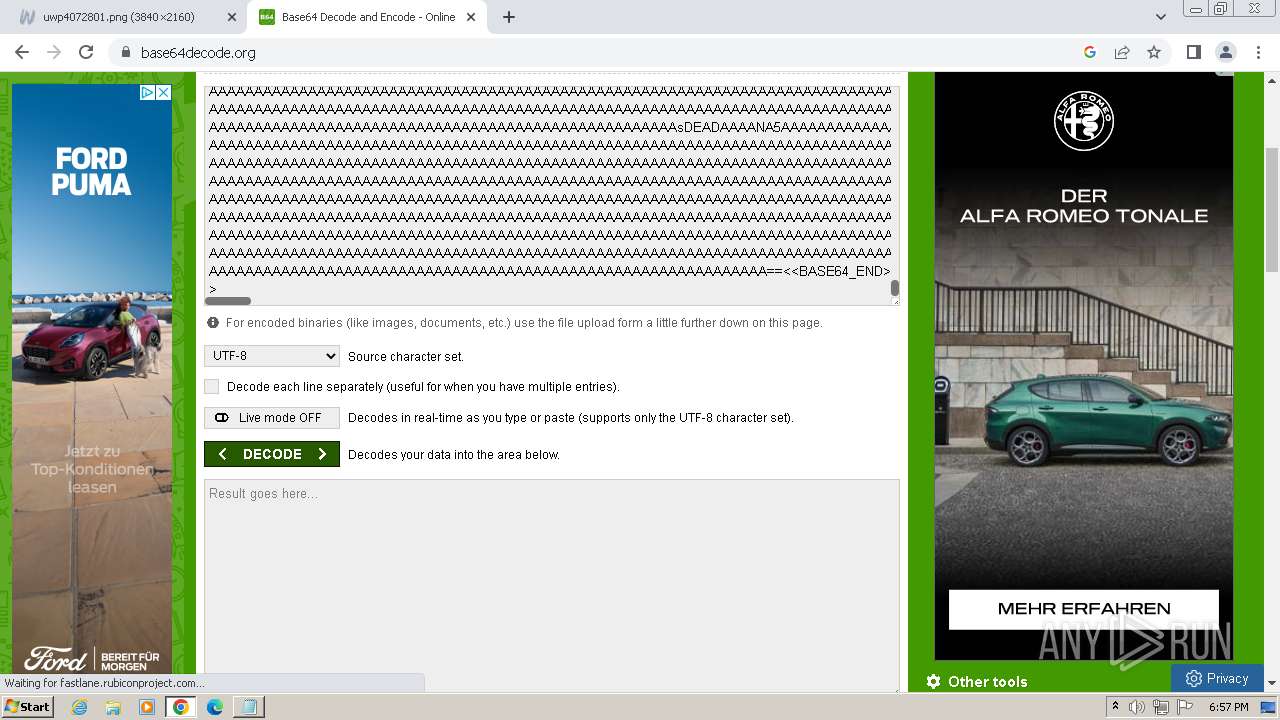This screenshot has height=720, width=1280.
Task: Click the DECODE button
Action: coord(272,454)
